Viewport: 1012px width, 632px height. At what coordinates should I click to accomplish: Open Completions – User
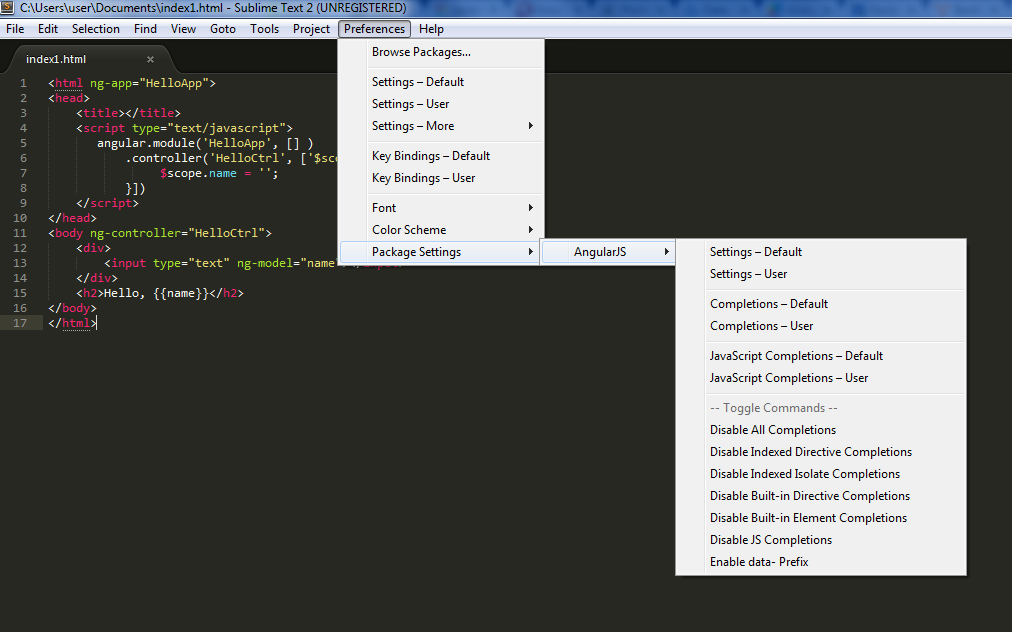(x=821, y=325)
